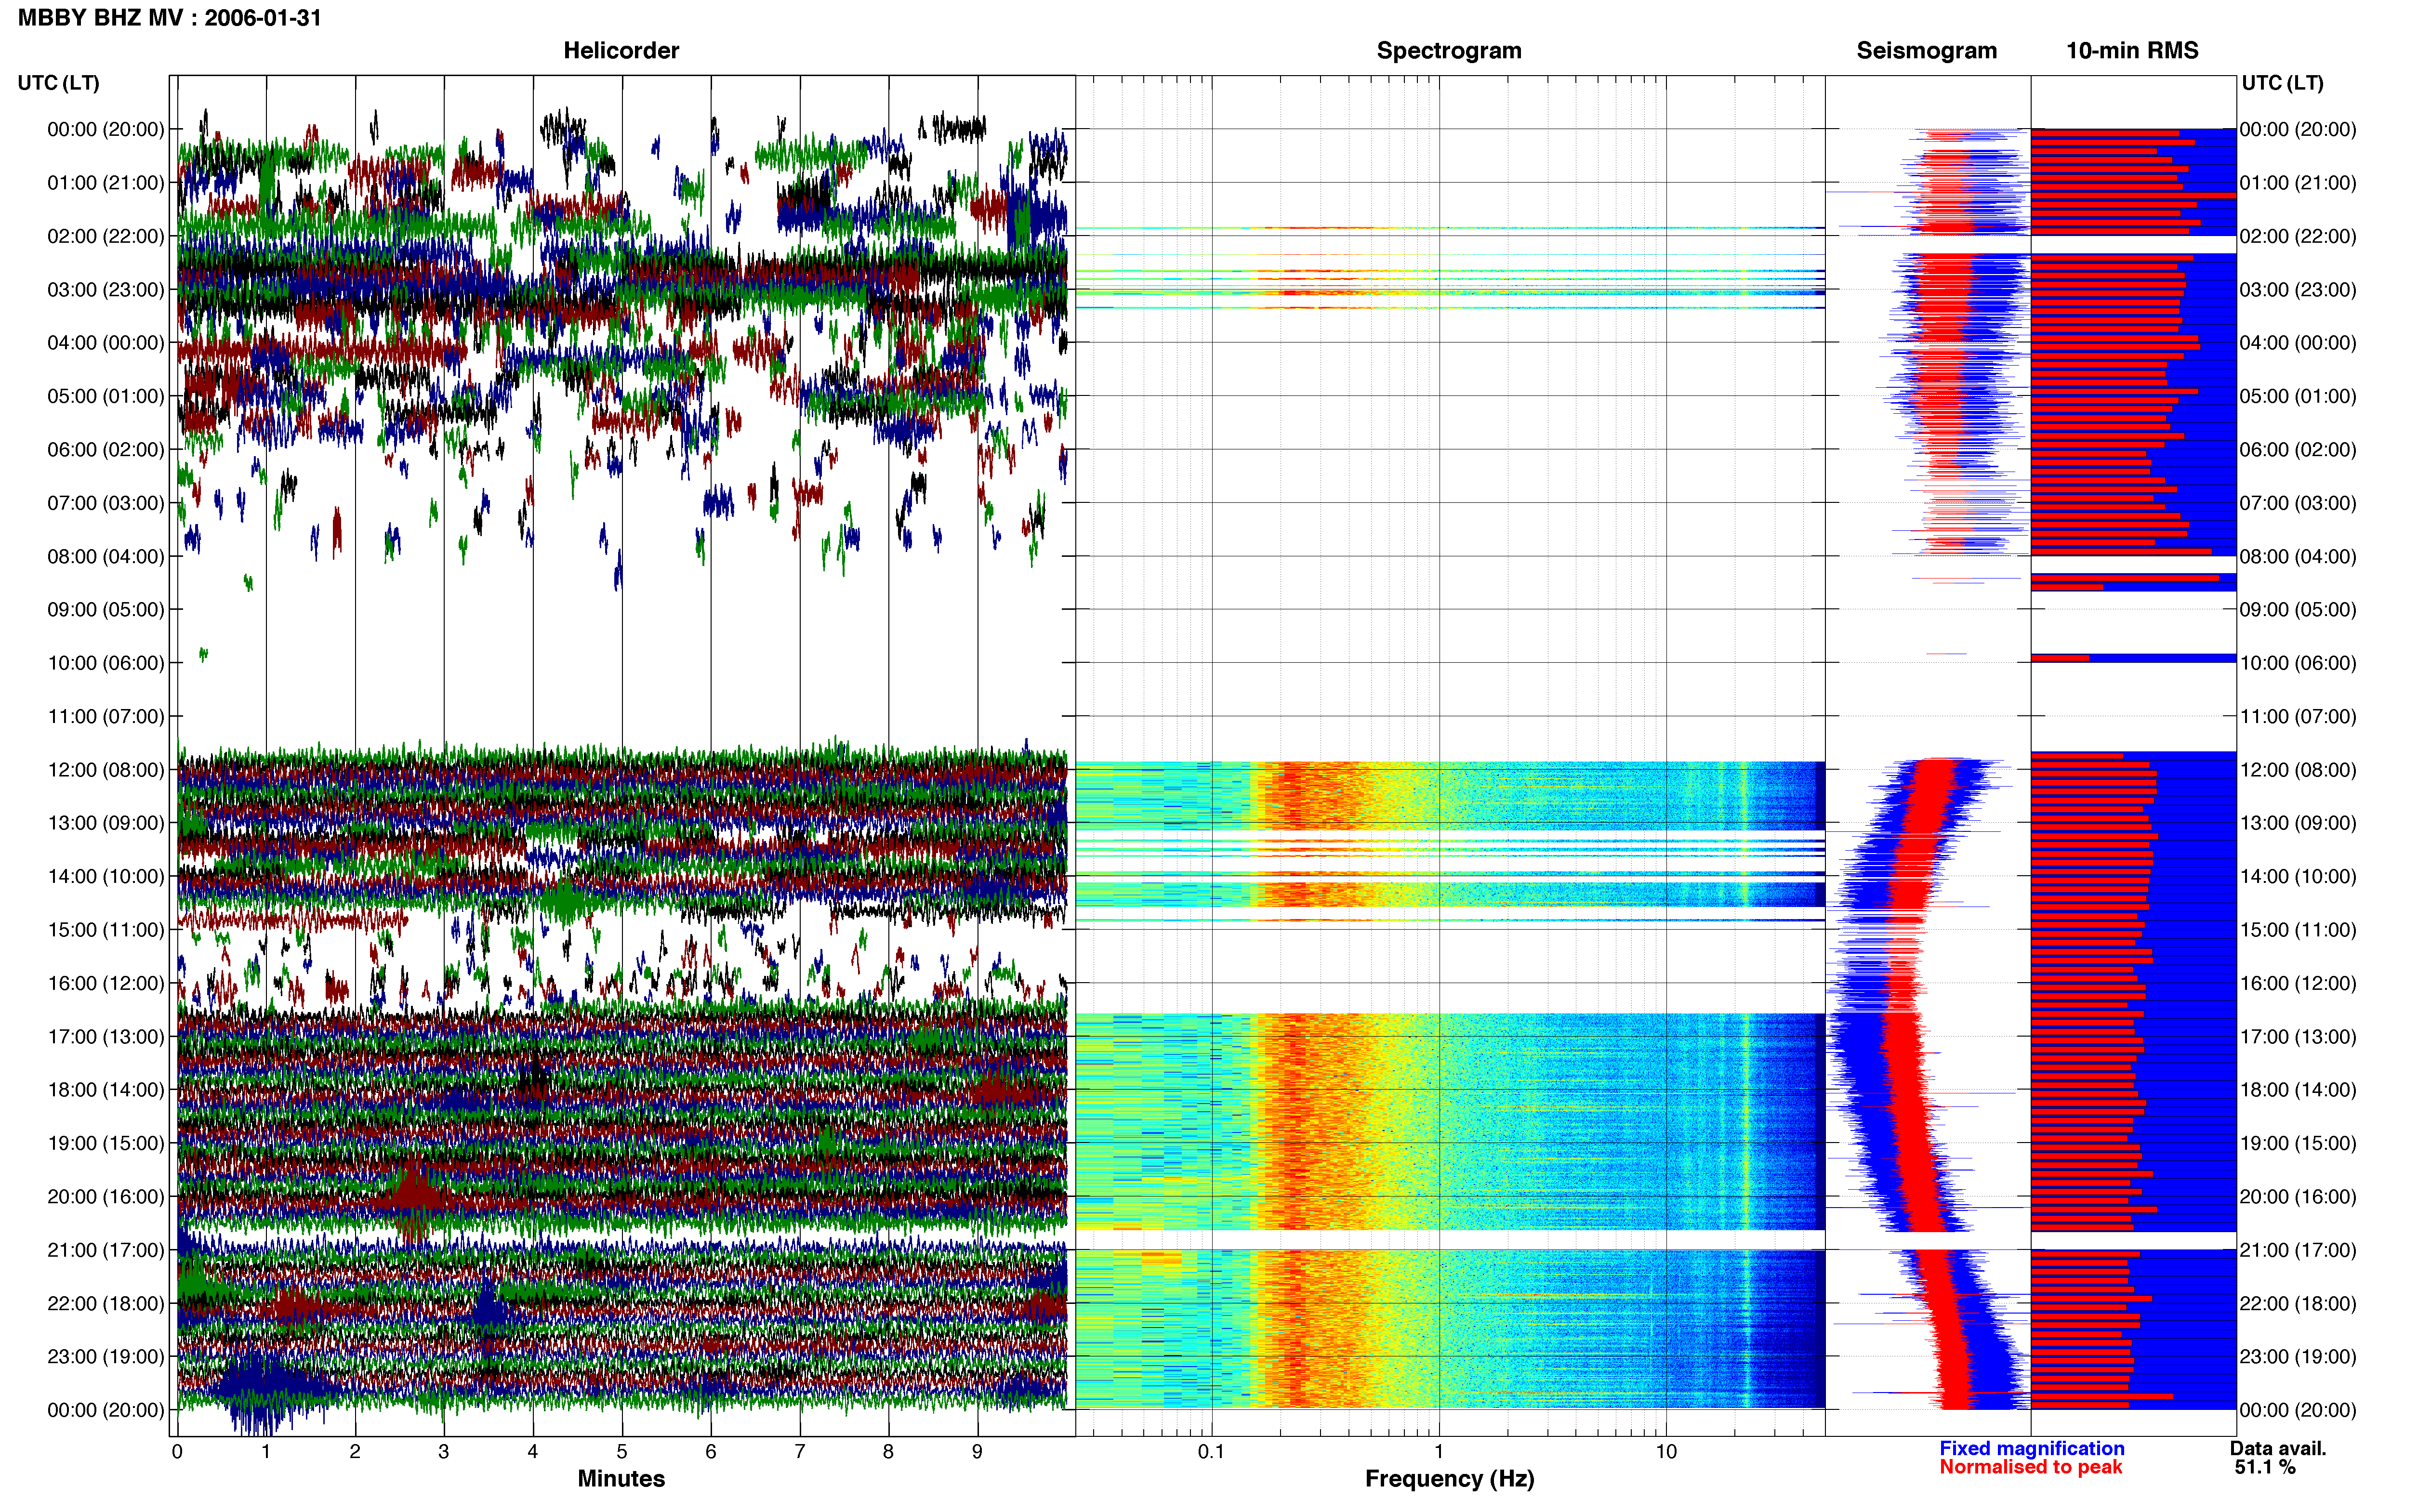Click the left '14:00 (10:00)' time label
Screen dimensions: 2418x1512
point(106,876)
